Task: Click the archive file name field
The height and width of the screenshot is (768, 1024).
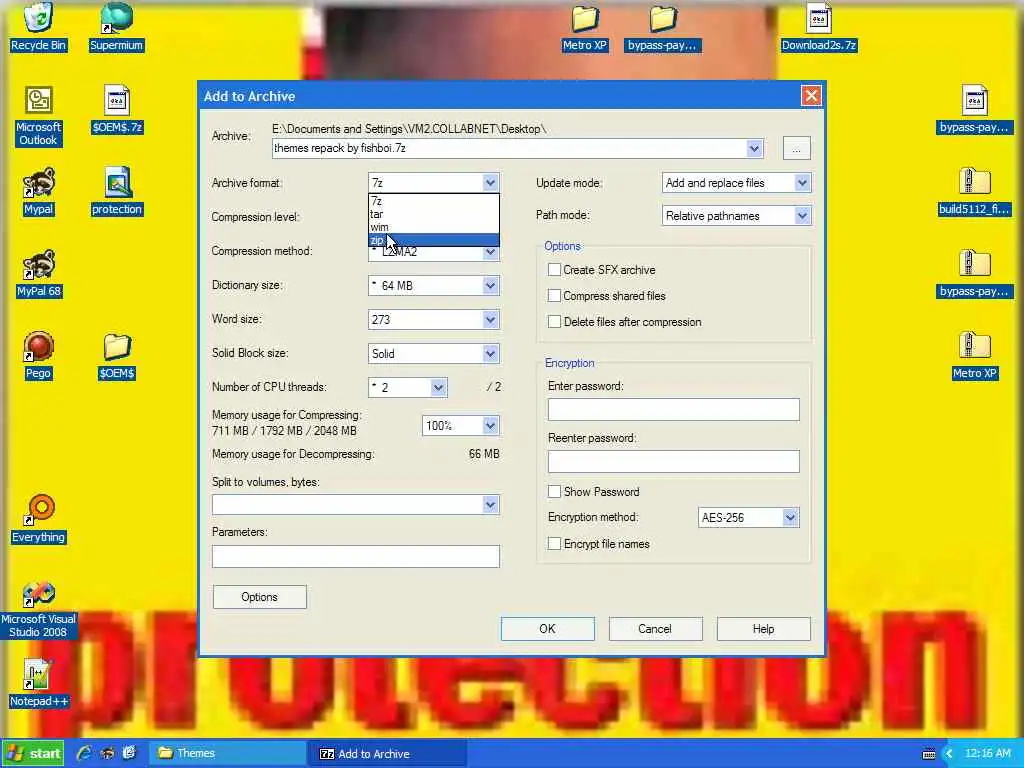Action: pos(509,148)
